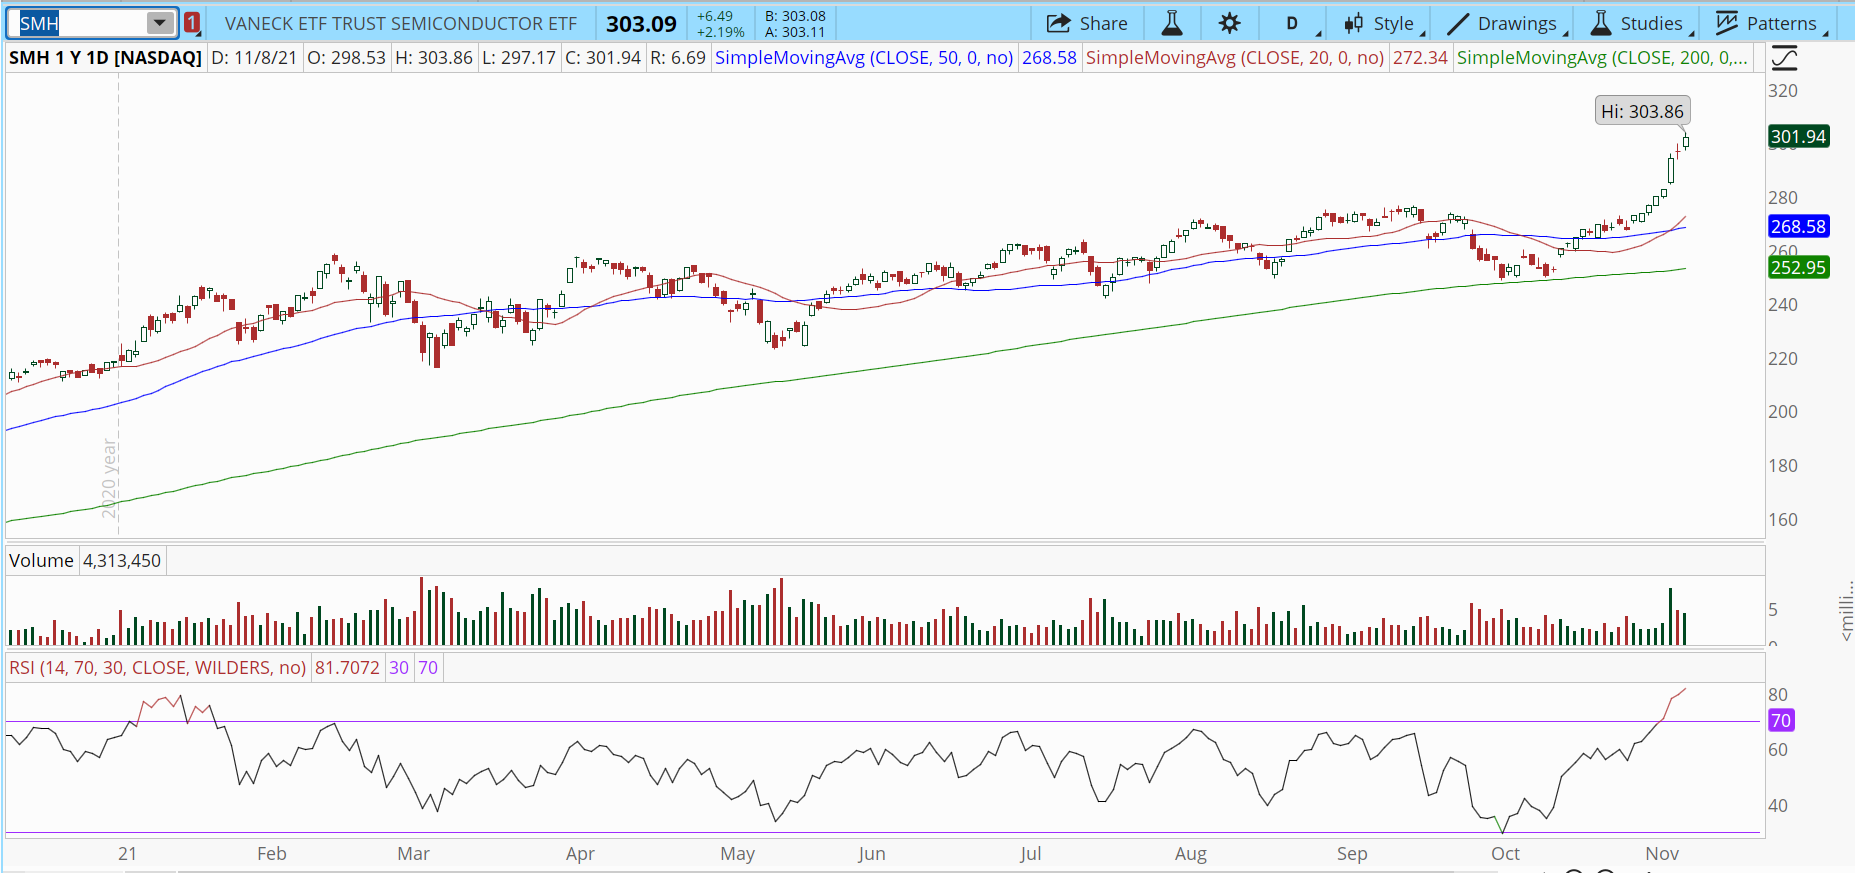Viewport: 1855px width, 873px height.
Task: Click the 252.95 green moving average axis label
Action: pyautogui.click(x=1798, y=267)
